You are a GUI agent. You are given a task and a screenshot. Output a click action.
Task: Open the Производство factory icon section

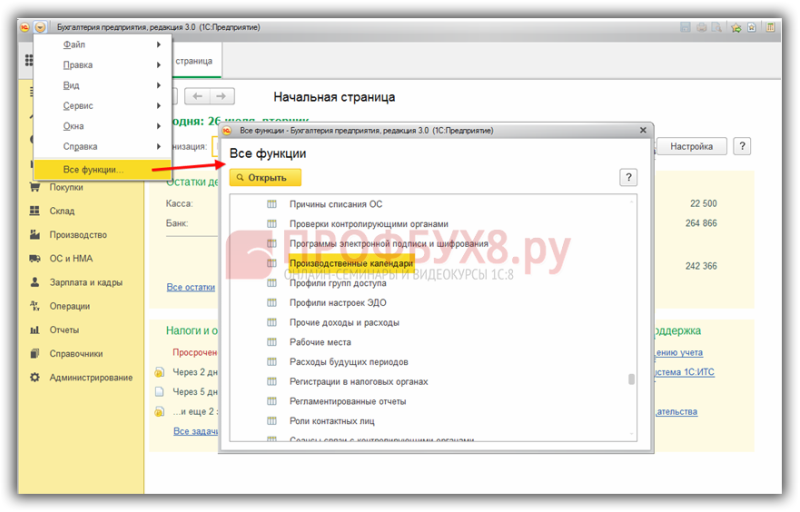point(35,235)
